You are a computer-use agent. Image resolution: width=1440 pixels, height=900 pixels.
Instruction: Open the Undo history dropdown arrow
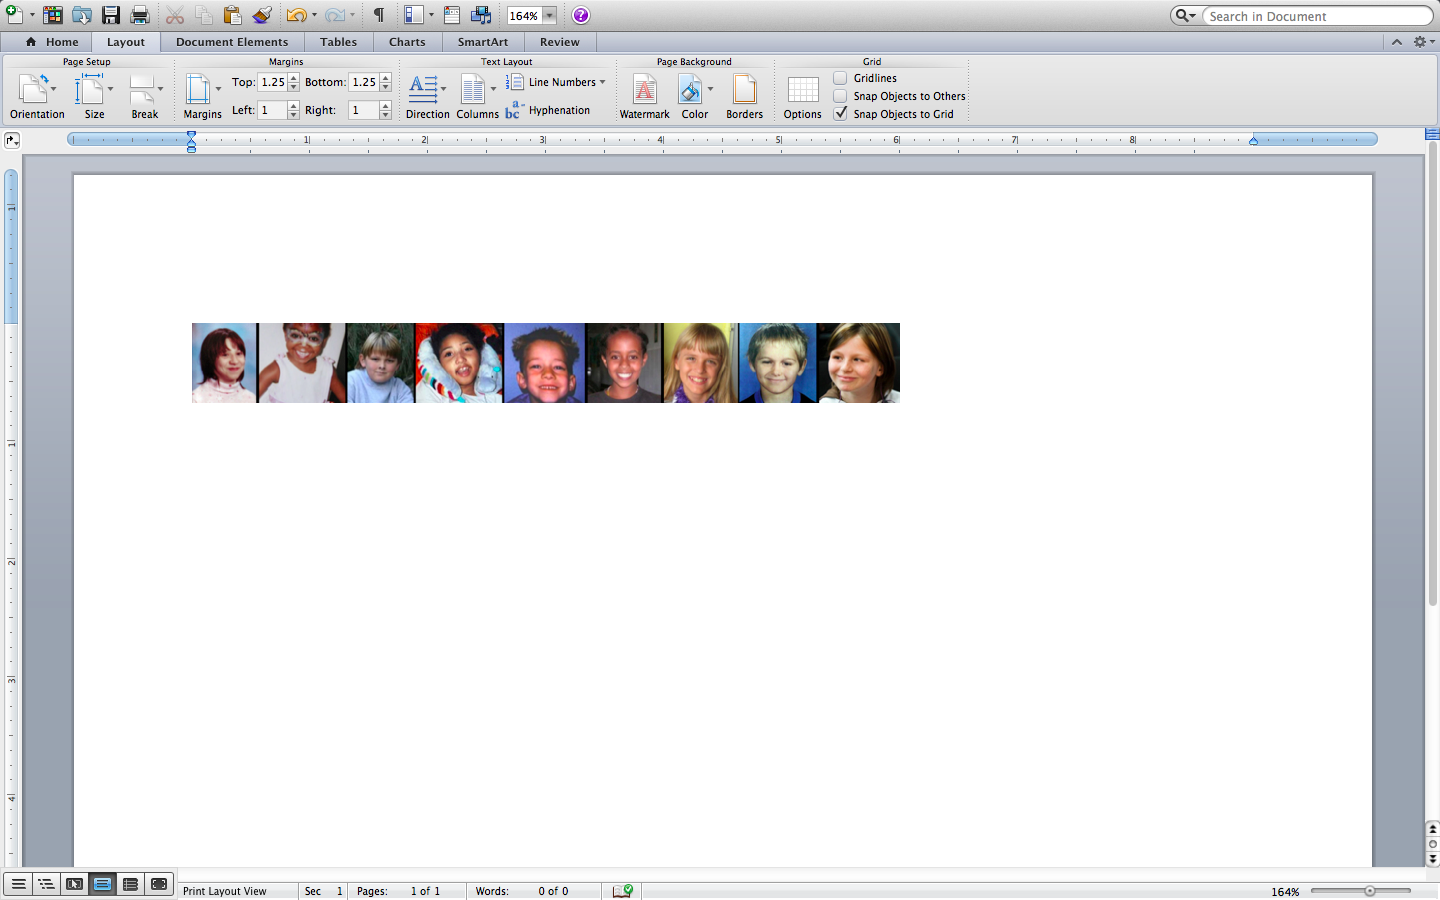(x=314, y=15)
